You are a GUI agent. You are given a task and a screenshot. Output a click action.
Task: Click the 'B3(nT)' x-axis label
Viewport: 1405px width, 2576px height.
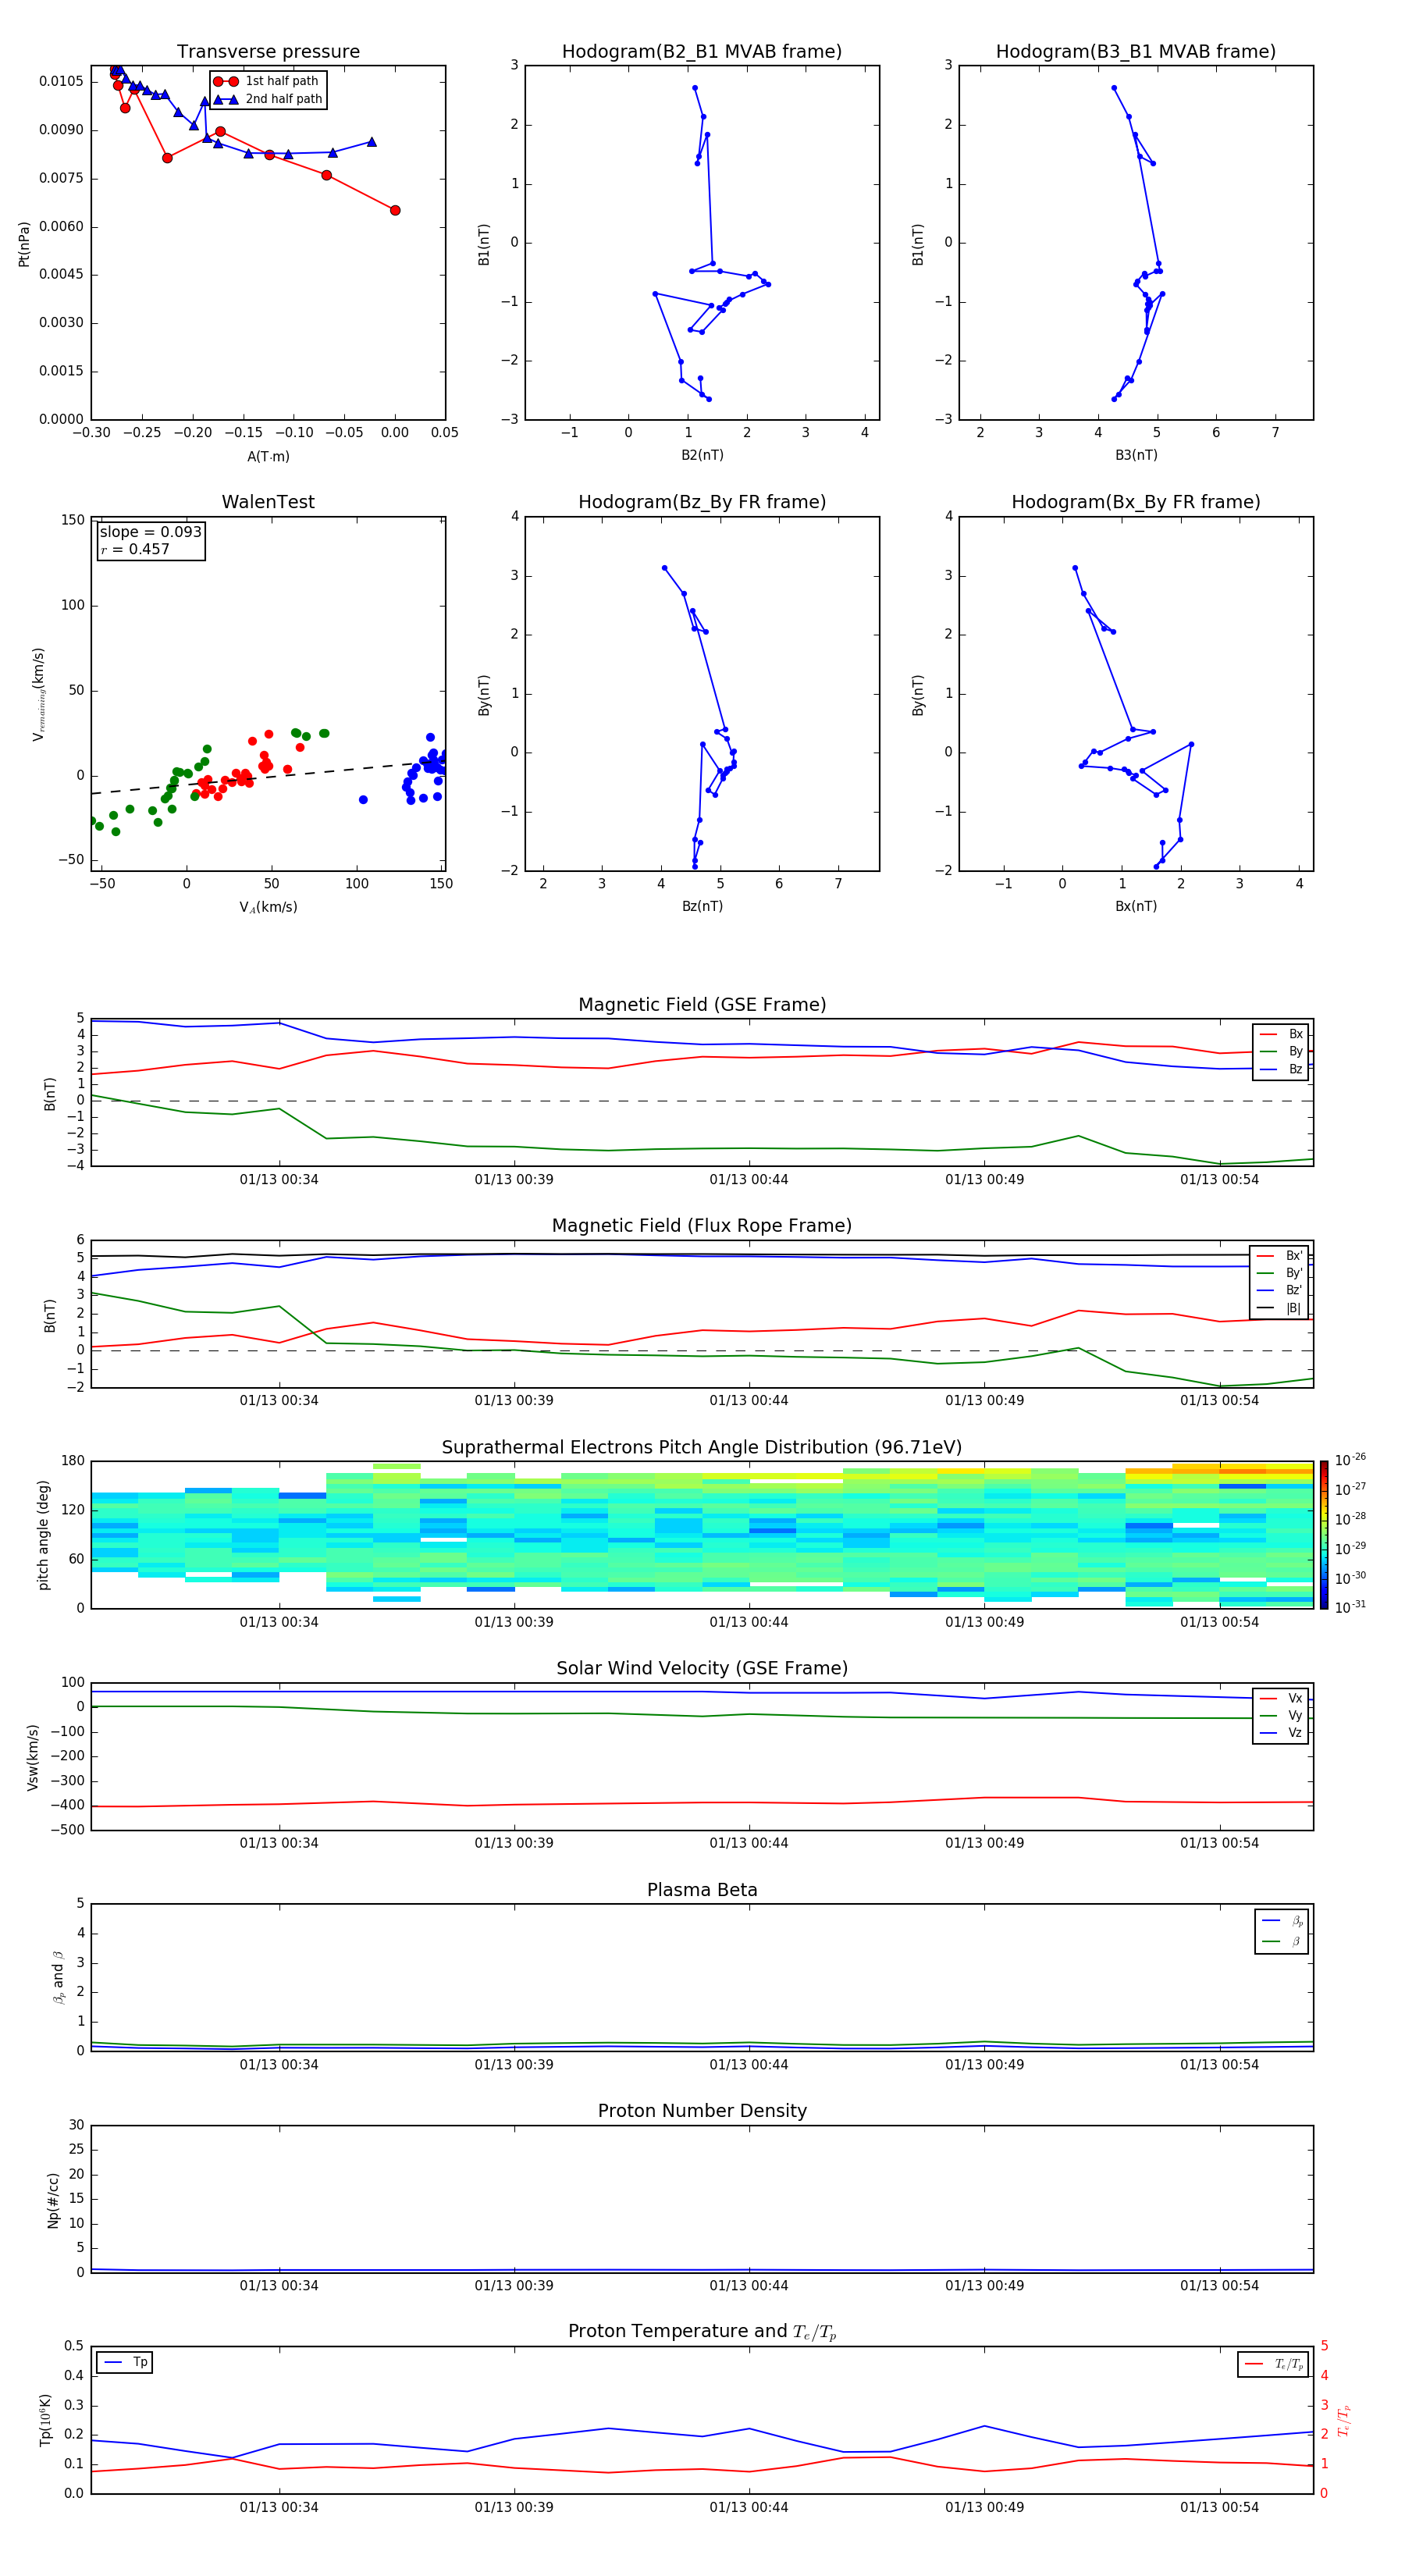pos(1136,455)
